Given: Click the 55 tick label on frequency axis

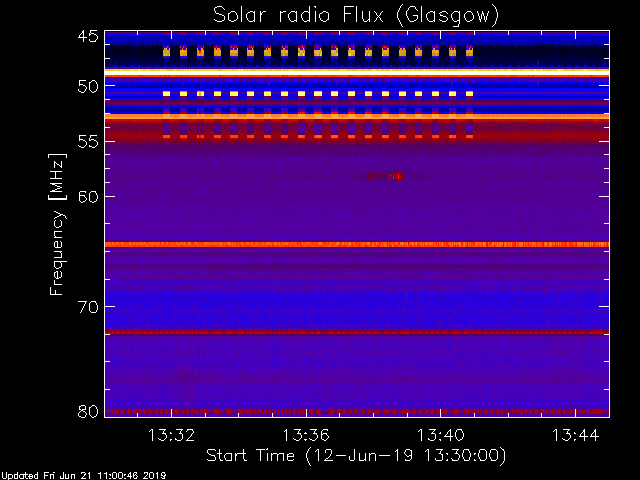Looking at the screenshot, I should (87, 142).
